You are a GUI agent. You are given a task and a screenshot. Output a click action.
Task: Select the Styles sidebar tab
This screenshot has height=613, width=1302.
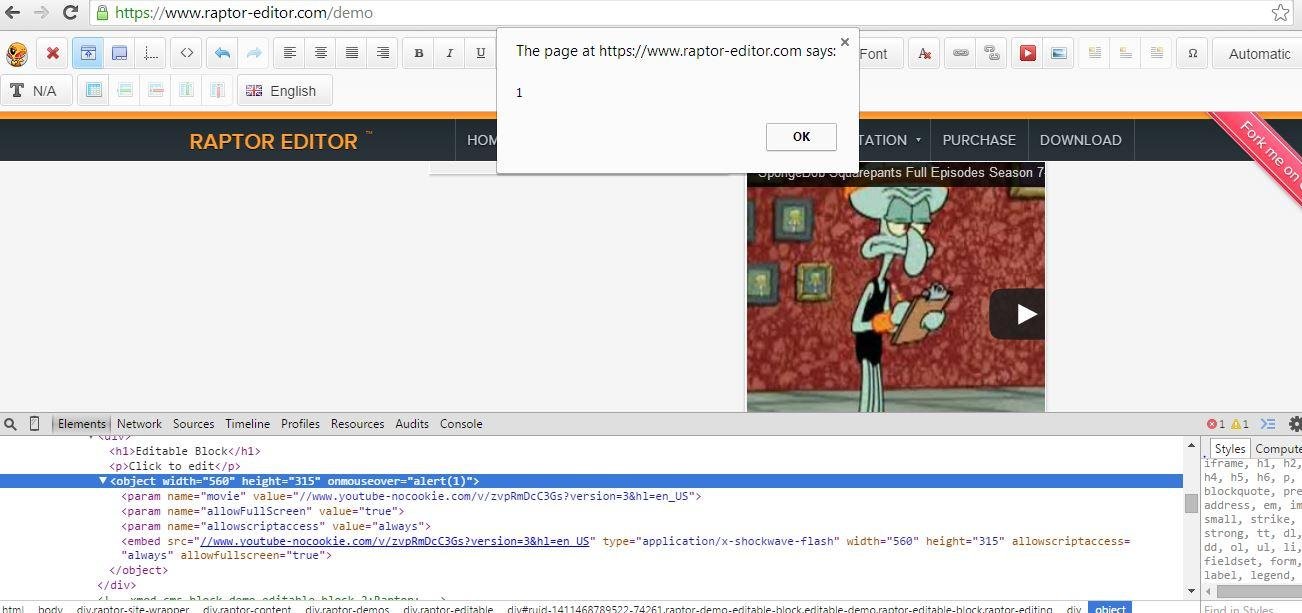coord(1229,449)
